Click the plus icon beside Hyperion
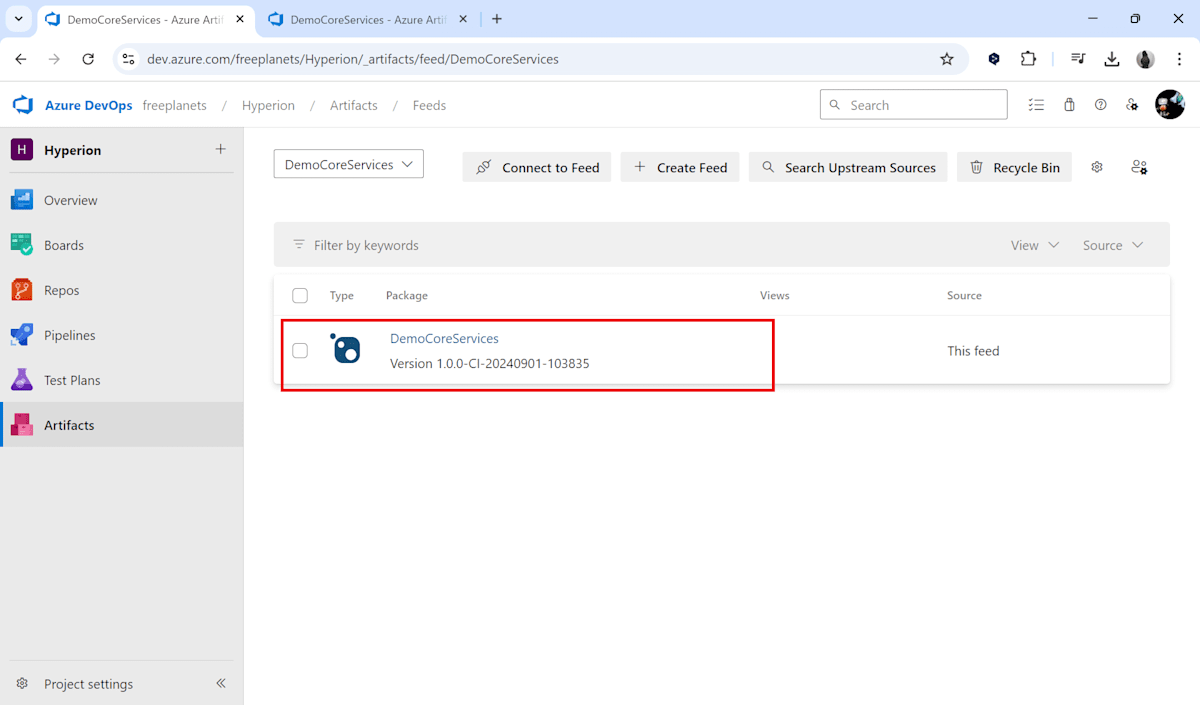This screenshot has width=1200, height=705. pyautogui.click(x=220, y=149)
